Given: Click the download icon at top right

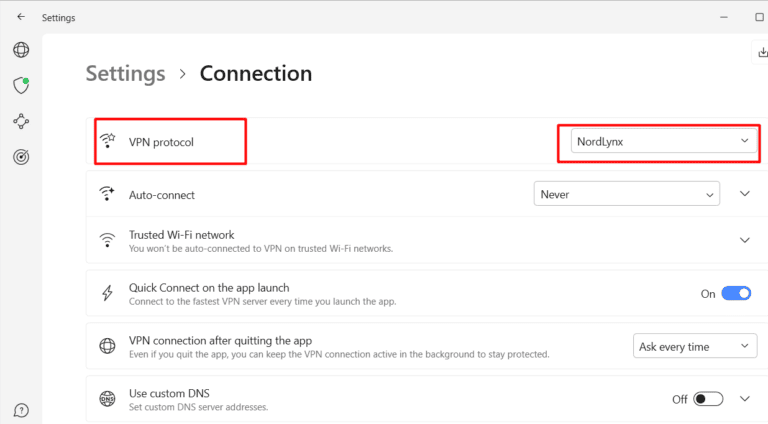Looking at the screenshot, I should (760, 52).
